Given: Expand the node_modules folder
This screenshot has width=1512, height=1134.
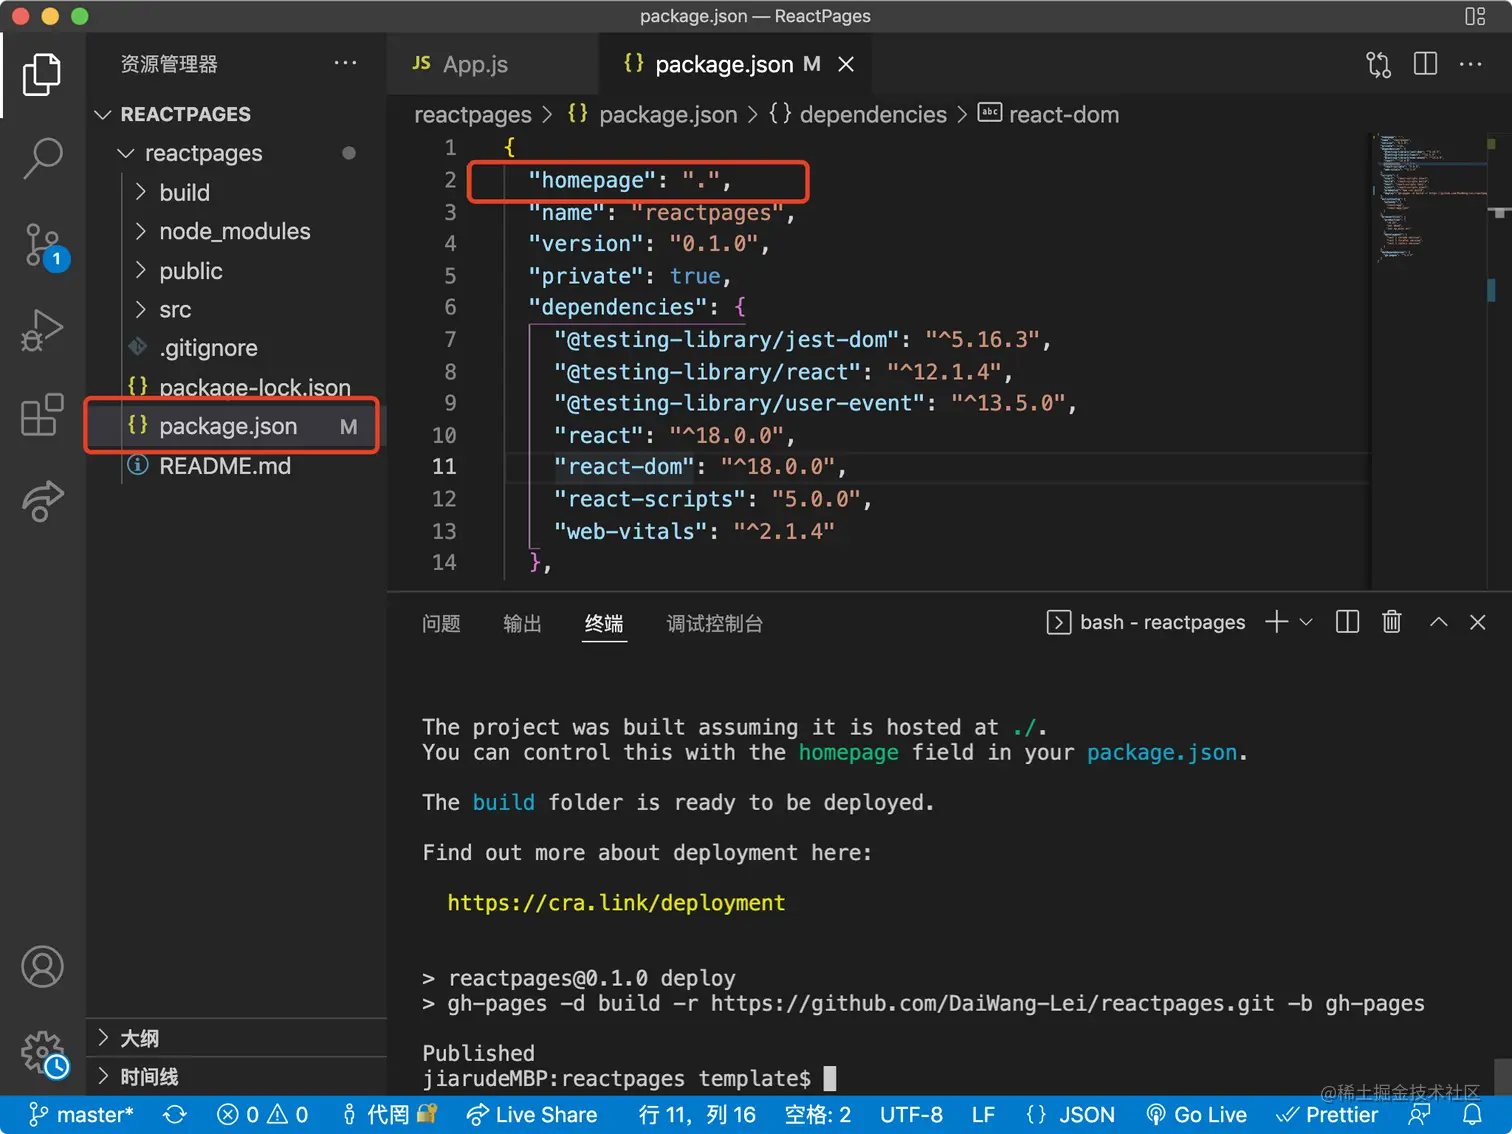Looking at the screenshot, I should pos(234,231).
